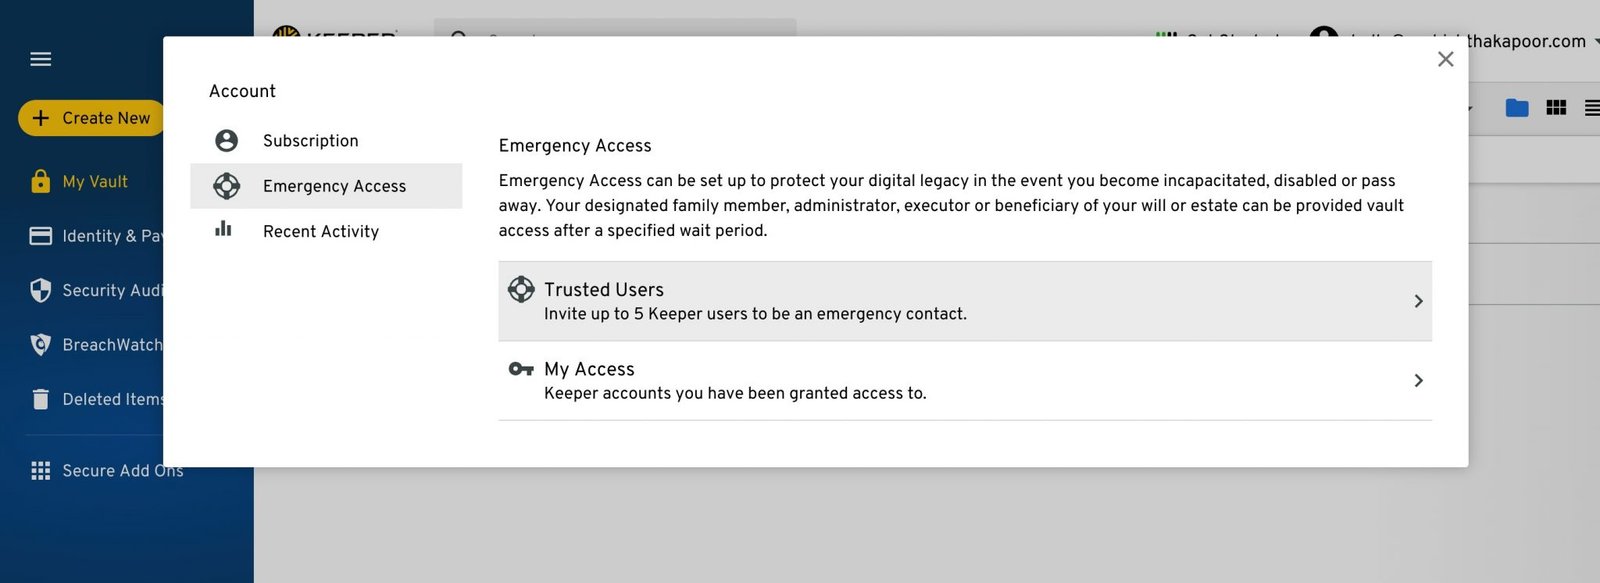This screenshot has width=1600, height=583.
Task: Click the Create New button
Action: [x=91, y=118]
